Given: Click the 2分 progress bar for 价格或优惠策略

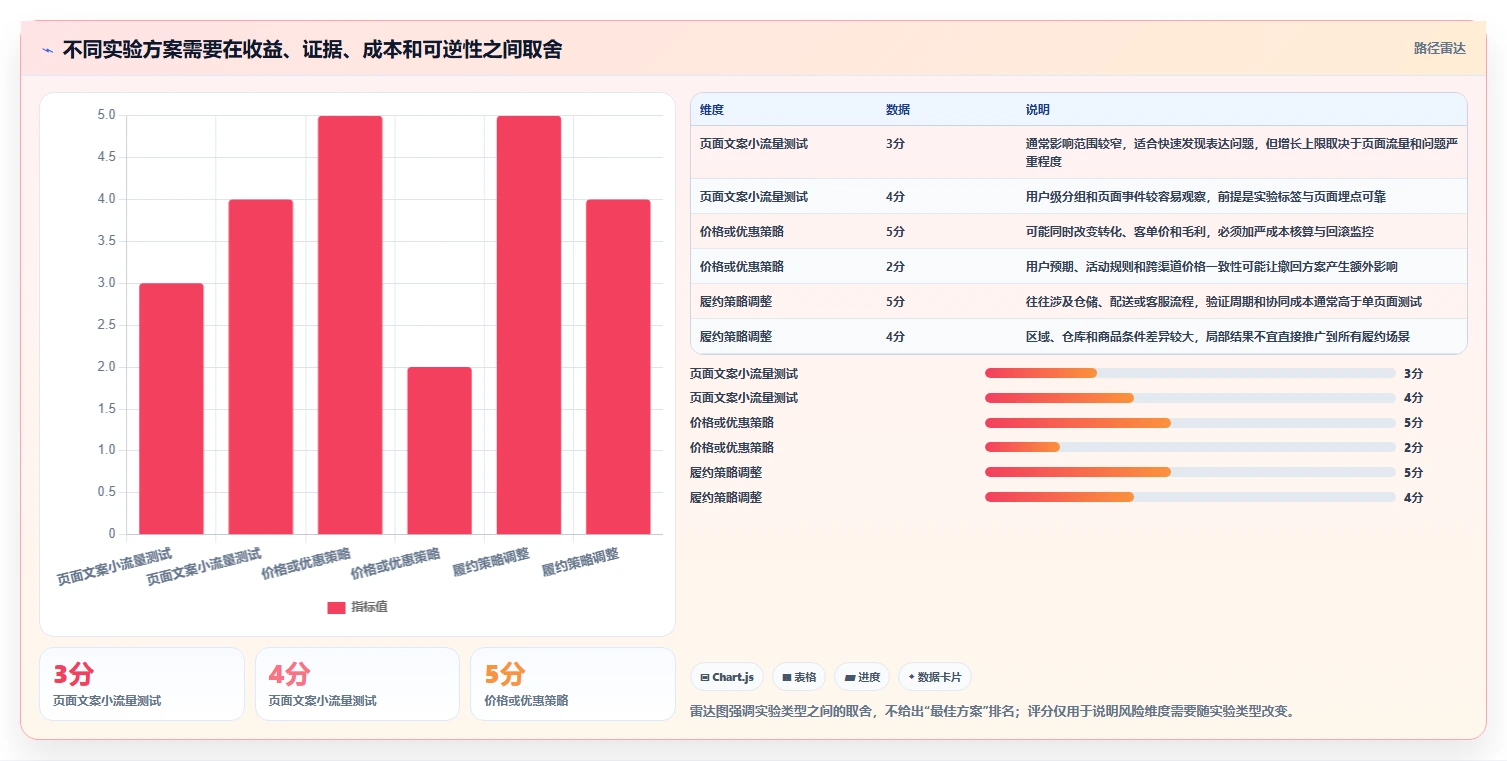Looking at the screenshot, I should 1190,448.
